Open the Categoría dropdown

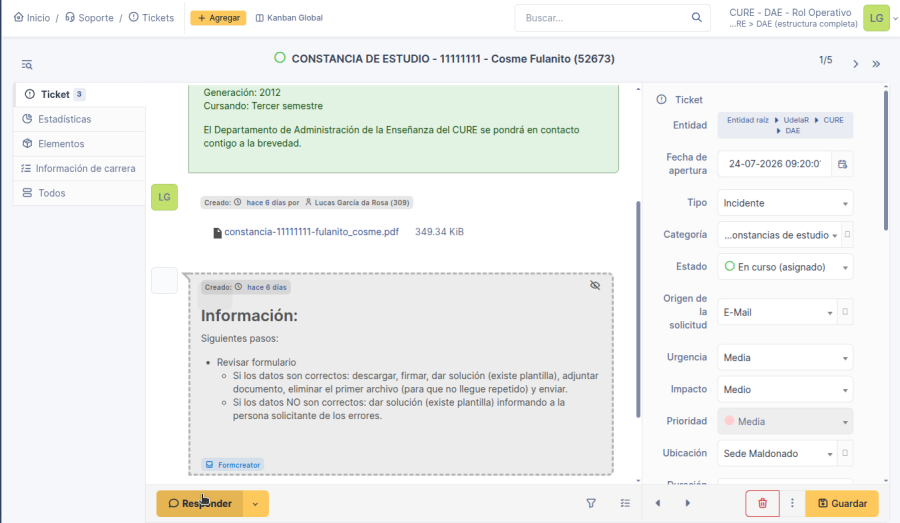pos(779,235)
